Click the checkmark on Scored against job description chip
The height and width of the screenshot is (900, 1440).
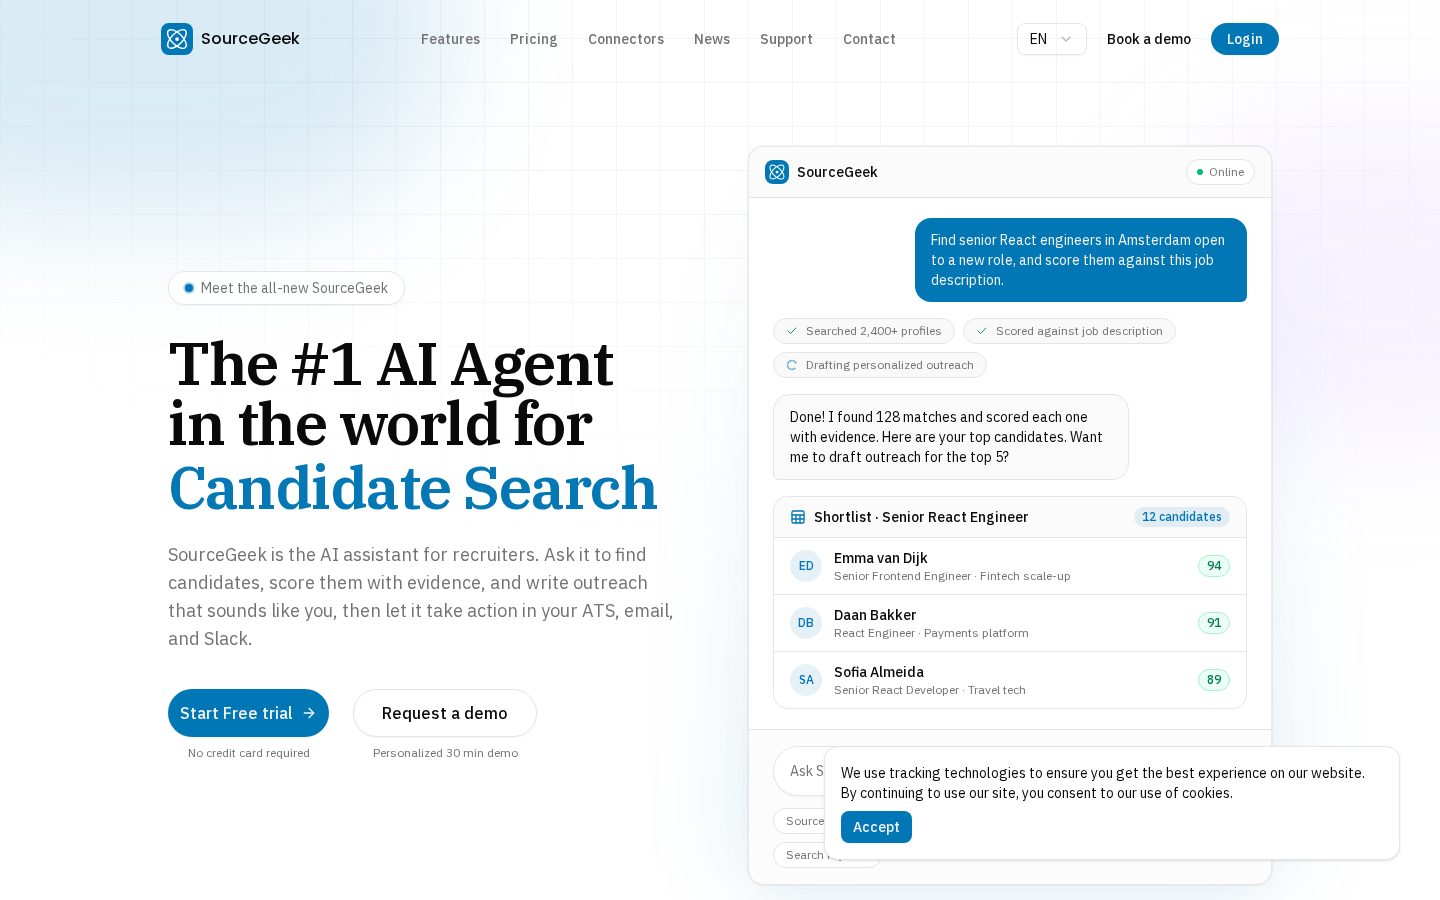point(982,331)
